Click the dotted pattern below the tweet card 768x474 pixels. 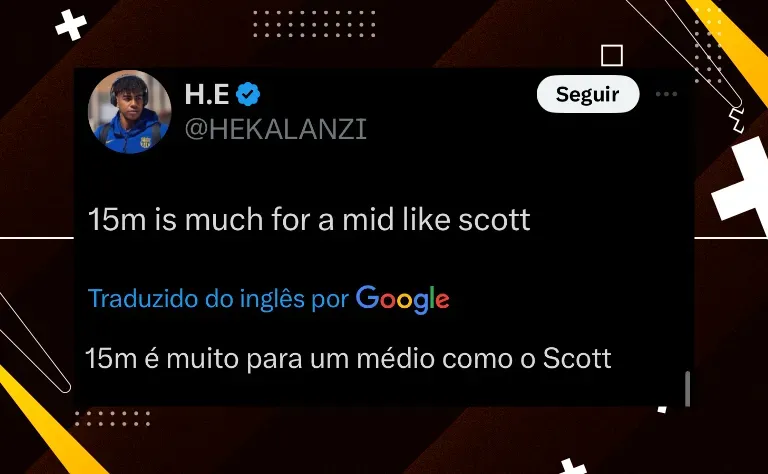tap(112, 419)
